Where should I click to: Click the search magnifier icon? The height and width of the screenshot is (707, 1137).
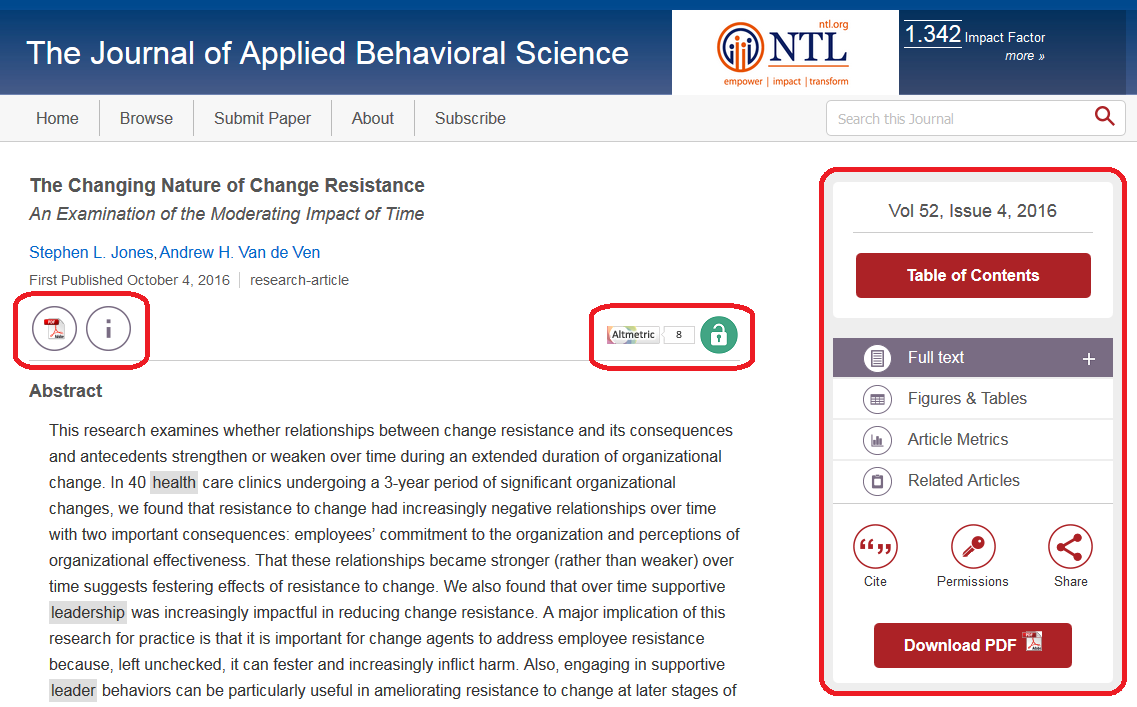point(1104,117)
